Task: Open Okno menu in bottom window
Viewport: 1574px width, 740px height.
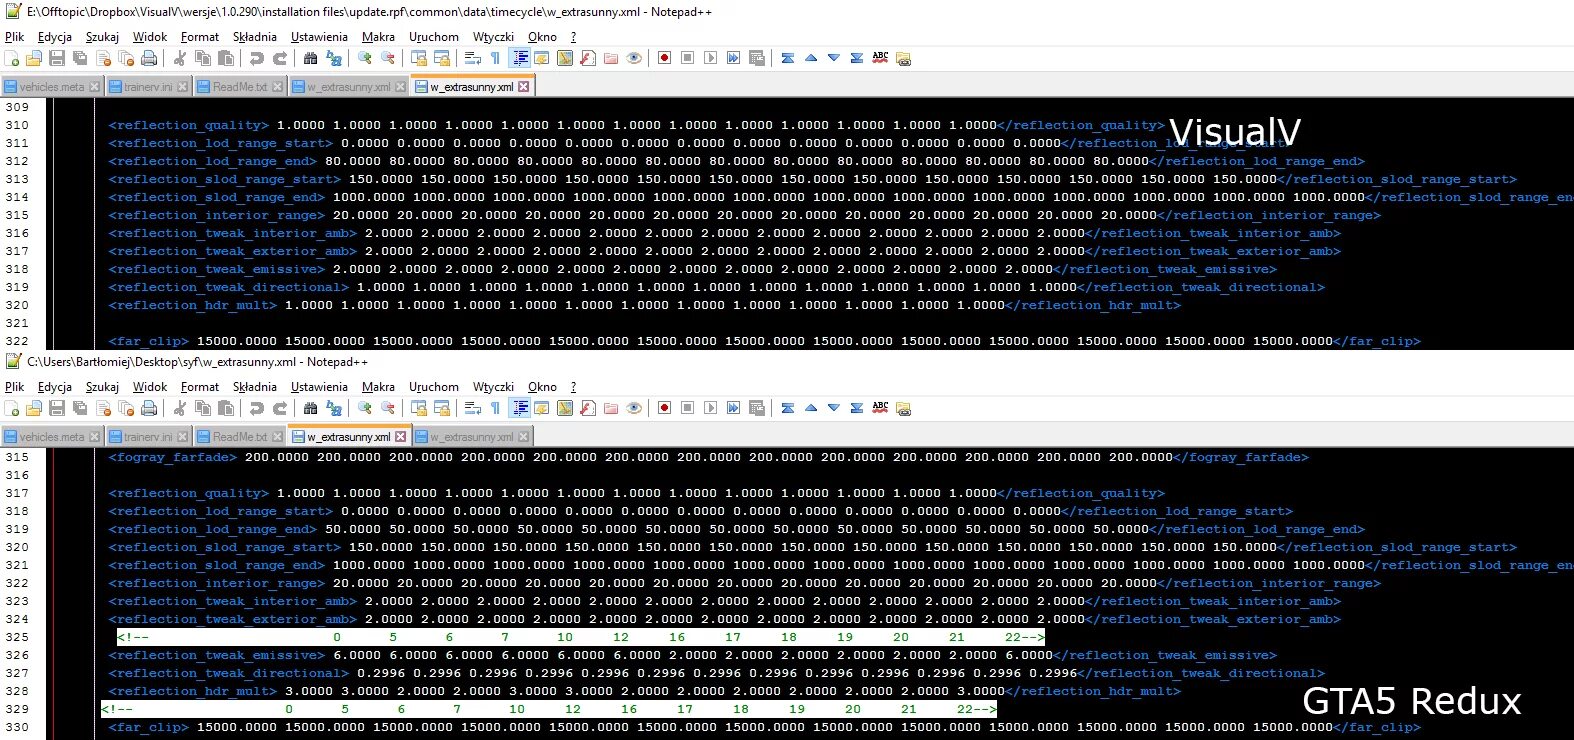Action: pos(542,387)
